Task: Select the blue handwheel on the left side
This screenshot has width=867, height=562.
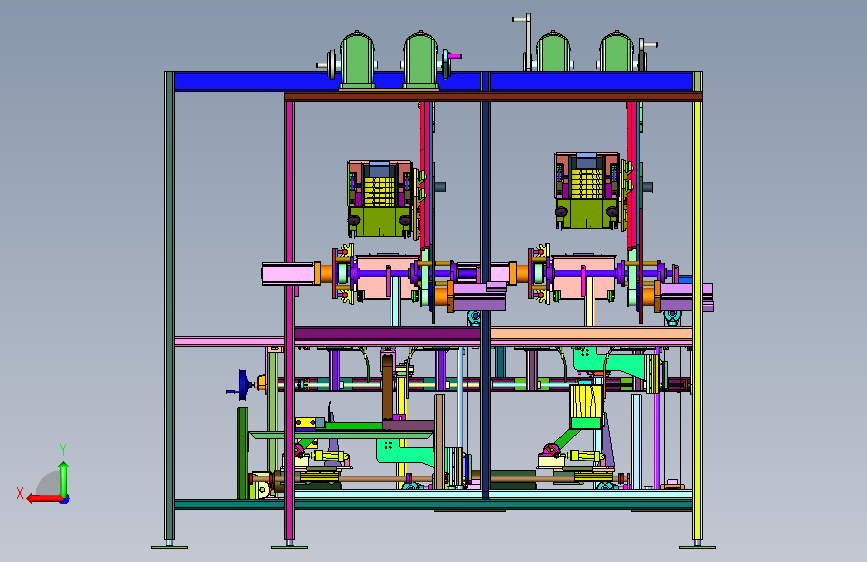Action: (242, 385)
